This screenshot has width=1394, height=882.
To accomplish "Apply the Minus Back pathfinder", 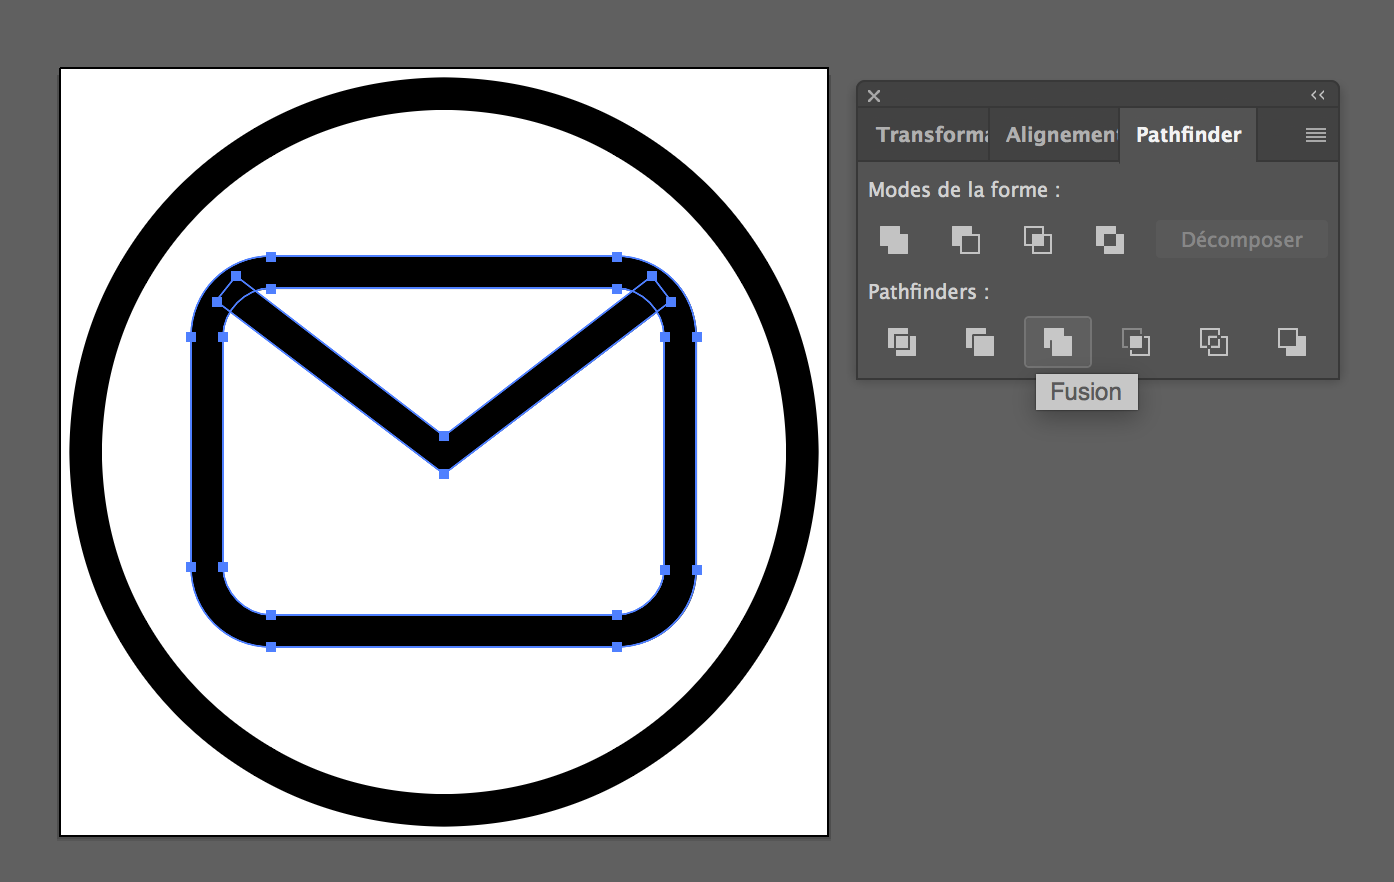I will pos(1292,342).
